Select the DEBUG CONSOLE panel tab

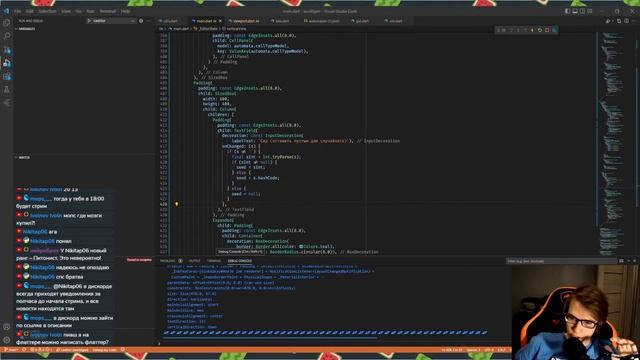[240, 261]
